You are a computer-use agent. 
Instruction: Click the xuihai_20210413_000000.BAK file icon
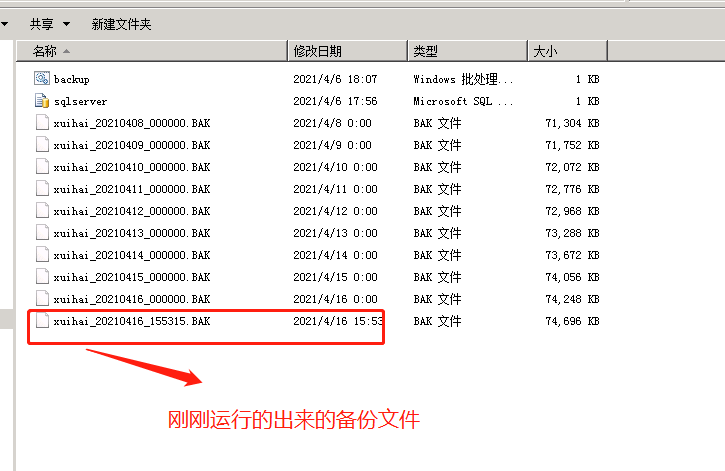tap(43, 232)
